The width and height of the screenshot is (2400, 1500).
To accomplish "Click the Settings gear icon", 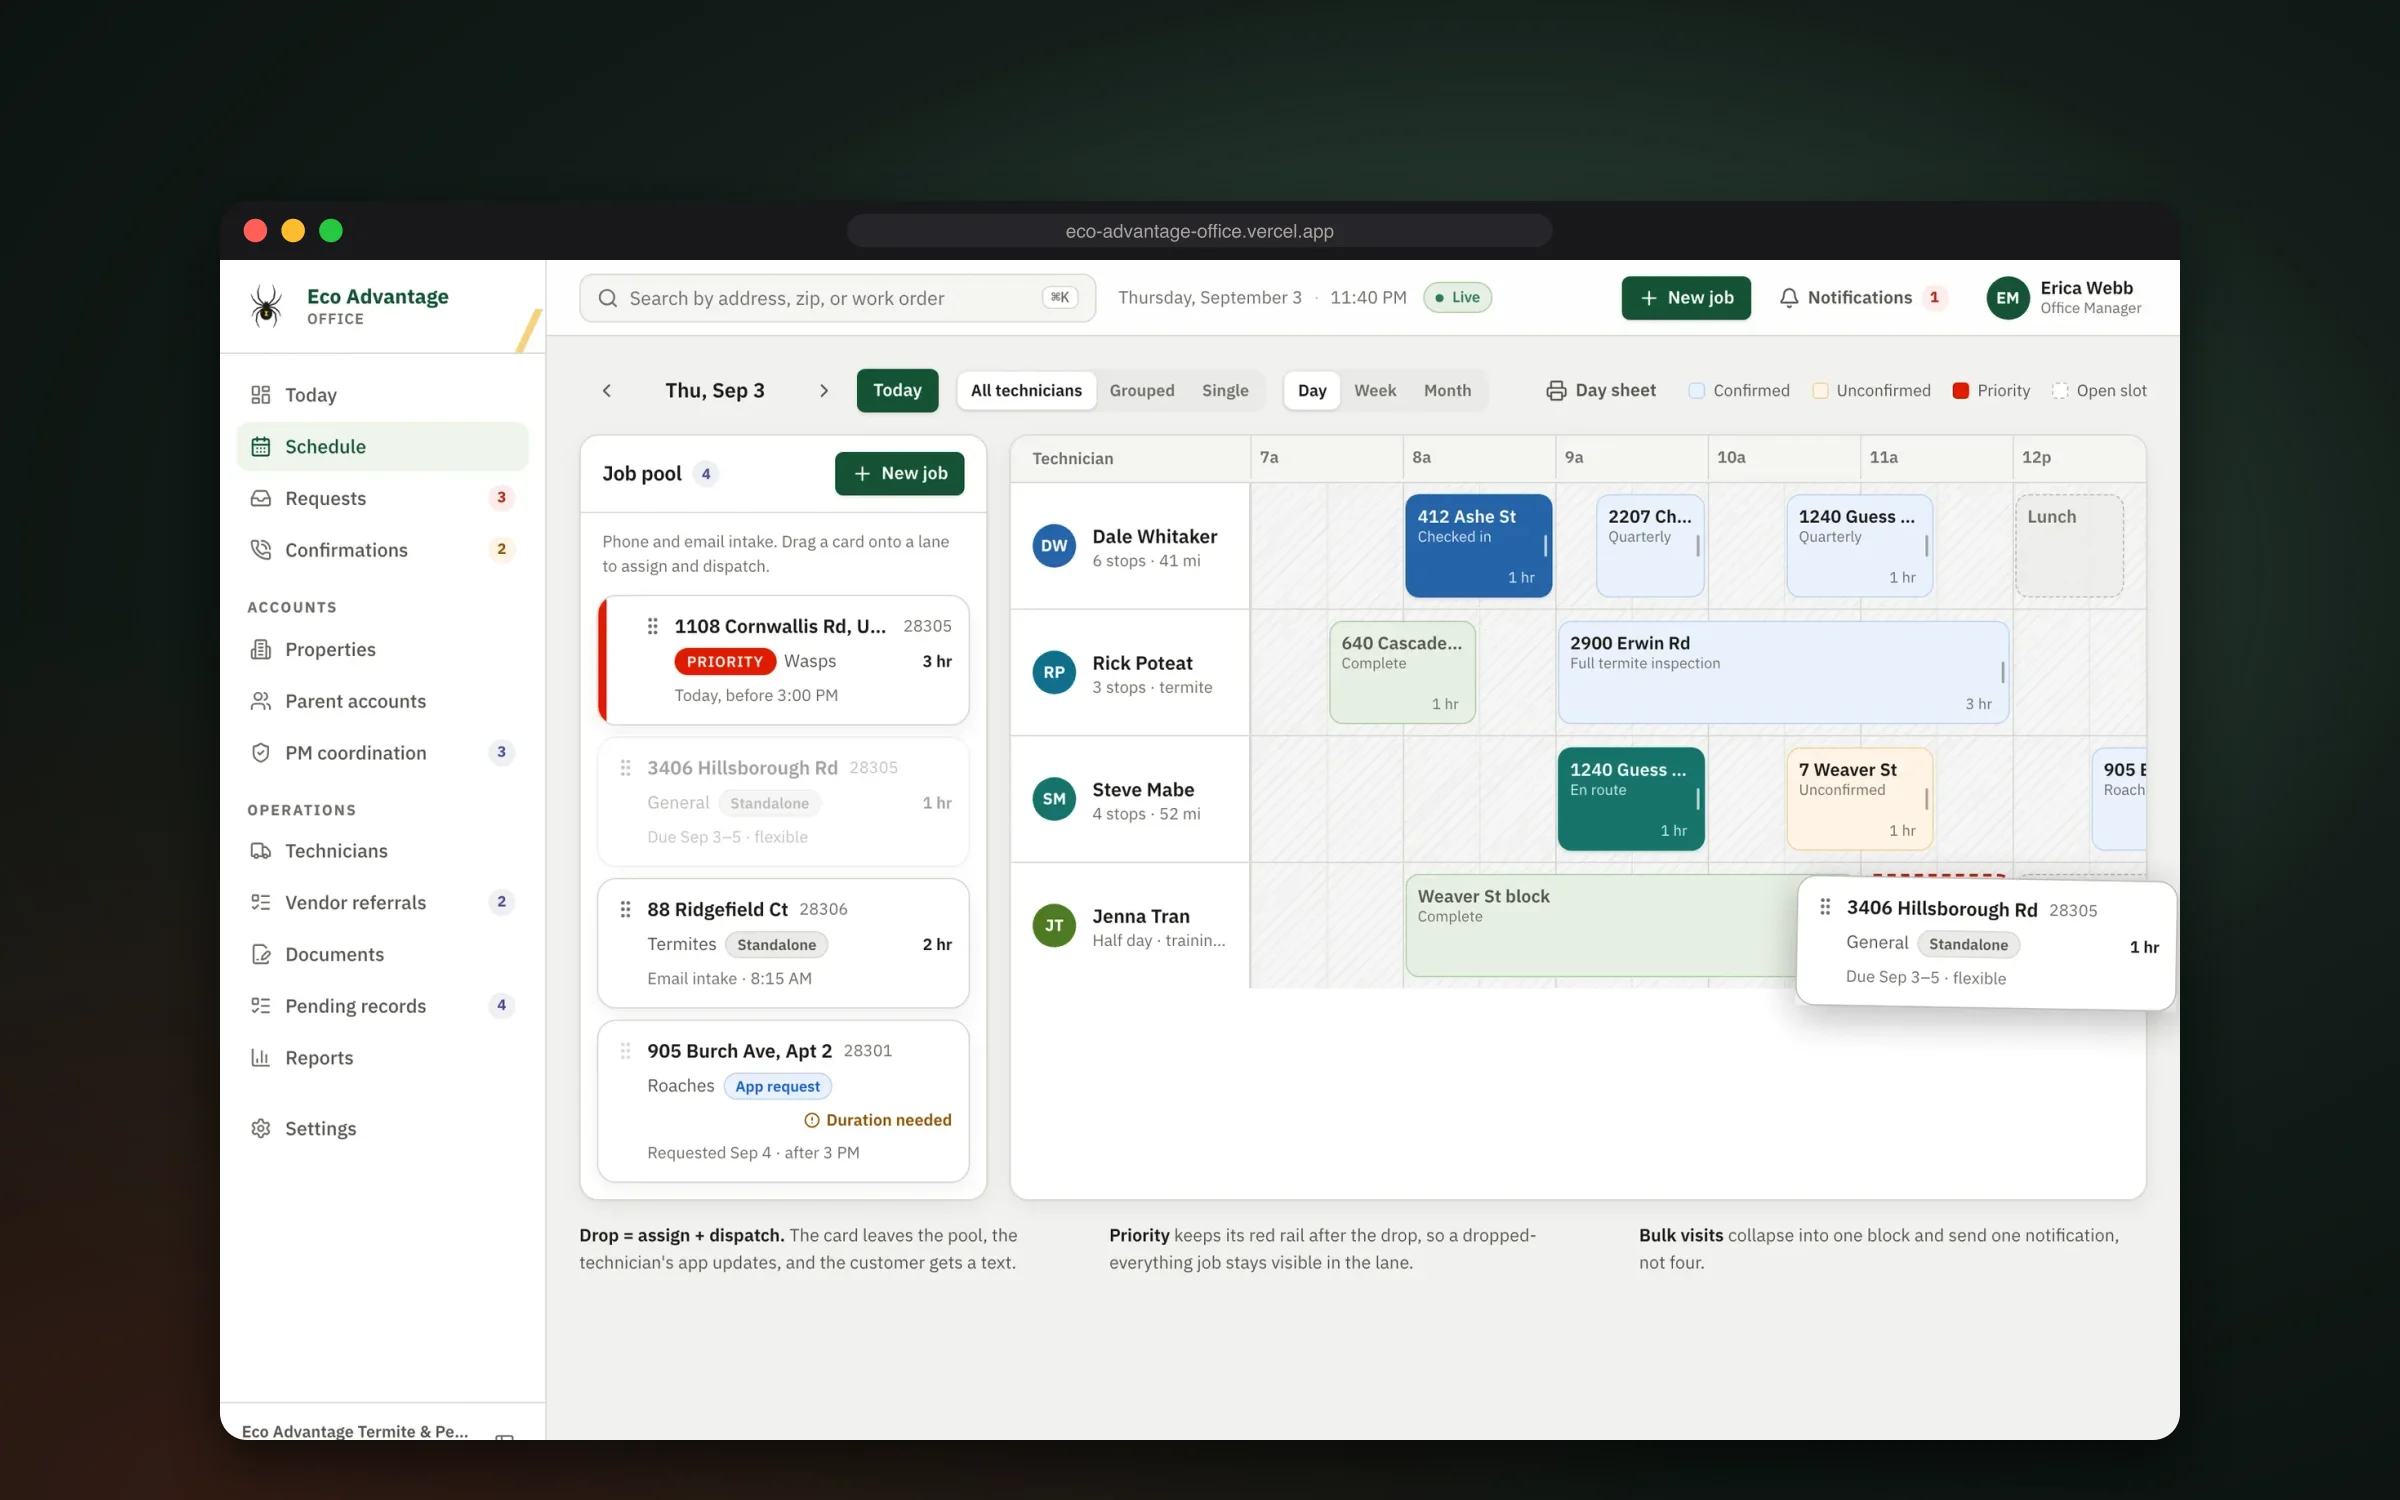I will pyautogui.click(x=261, y=1128).
